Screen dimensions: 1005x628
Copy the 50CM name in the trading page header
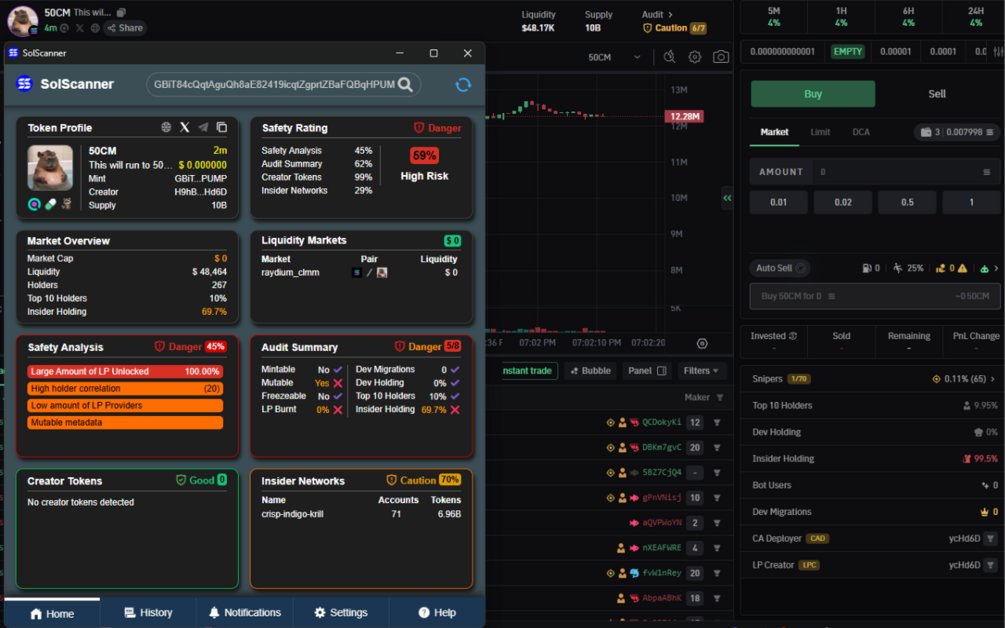pyautogui.click(x=121, y=12)
